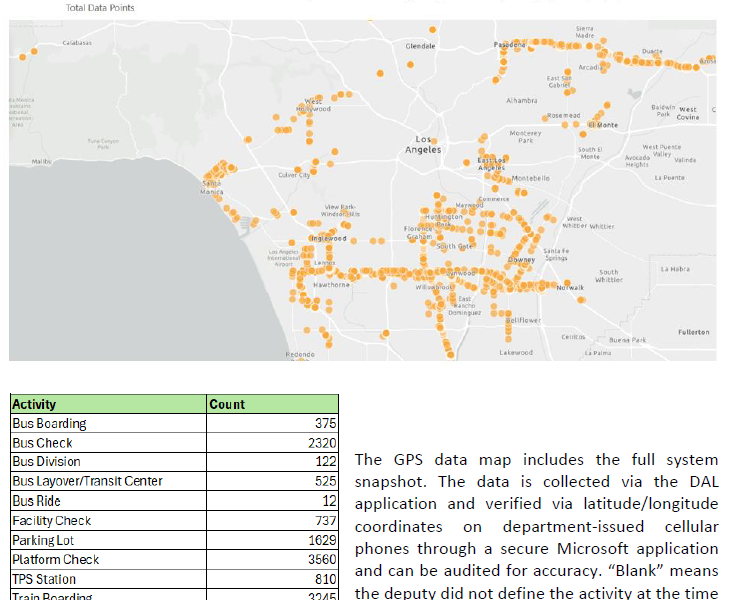Viewport: 734px width, 600px height.
Task: Click the Bus Check count value 2320
Action: click(319, 443)
